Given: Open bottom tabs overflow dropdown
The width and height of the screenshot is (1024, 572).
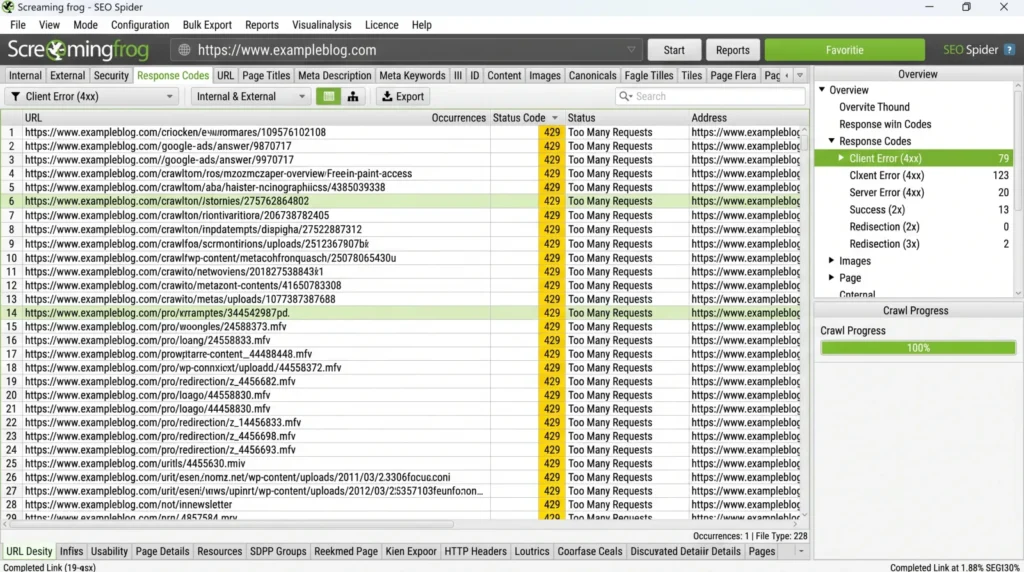Looking at the screenshot, I should [801, 551].
